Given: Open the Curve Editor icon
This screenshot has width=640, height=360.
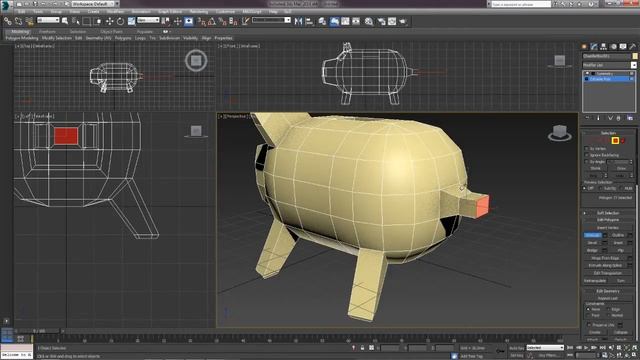Looking at the screenshot, I should [345, 21].
